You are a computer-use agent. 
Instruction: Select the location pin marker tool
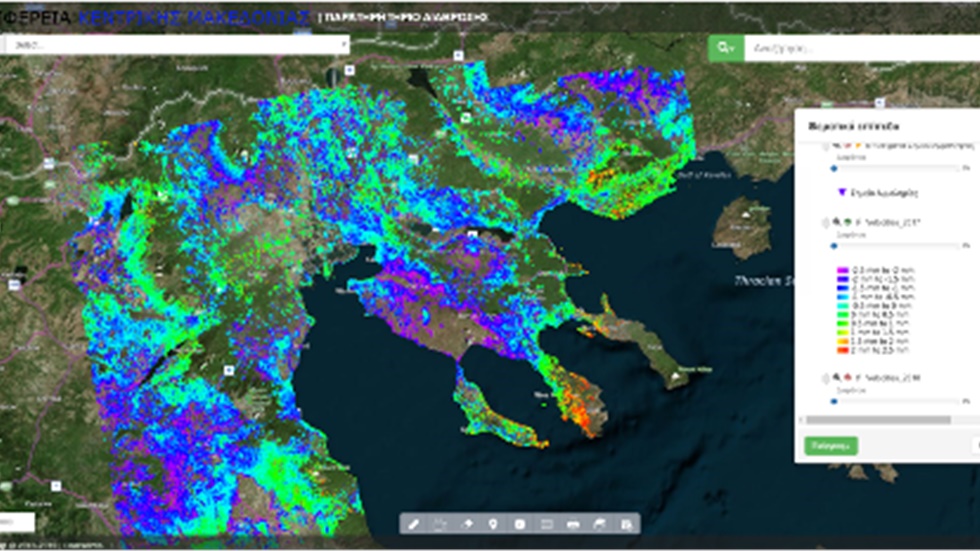(x=493, y=524)
